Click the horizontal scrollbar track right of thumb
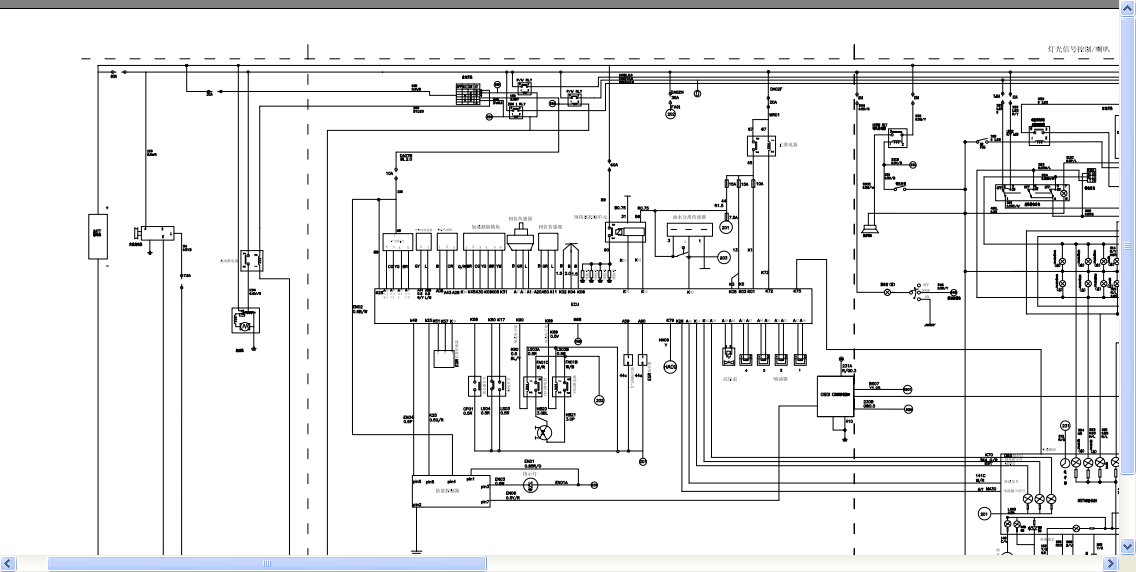This screenshot has height=572, width=1136. tap(794, 564)
